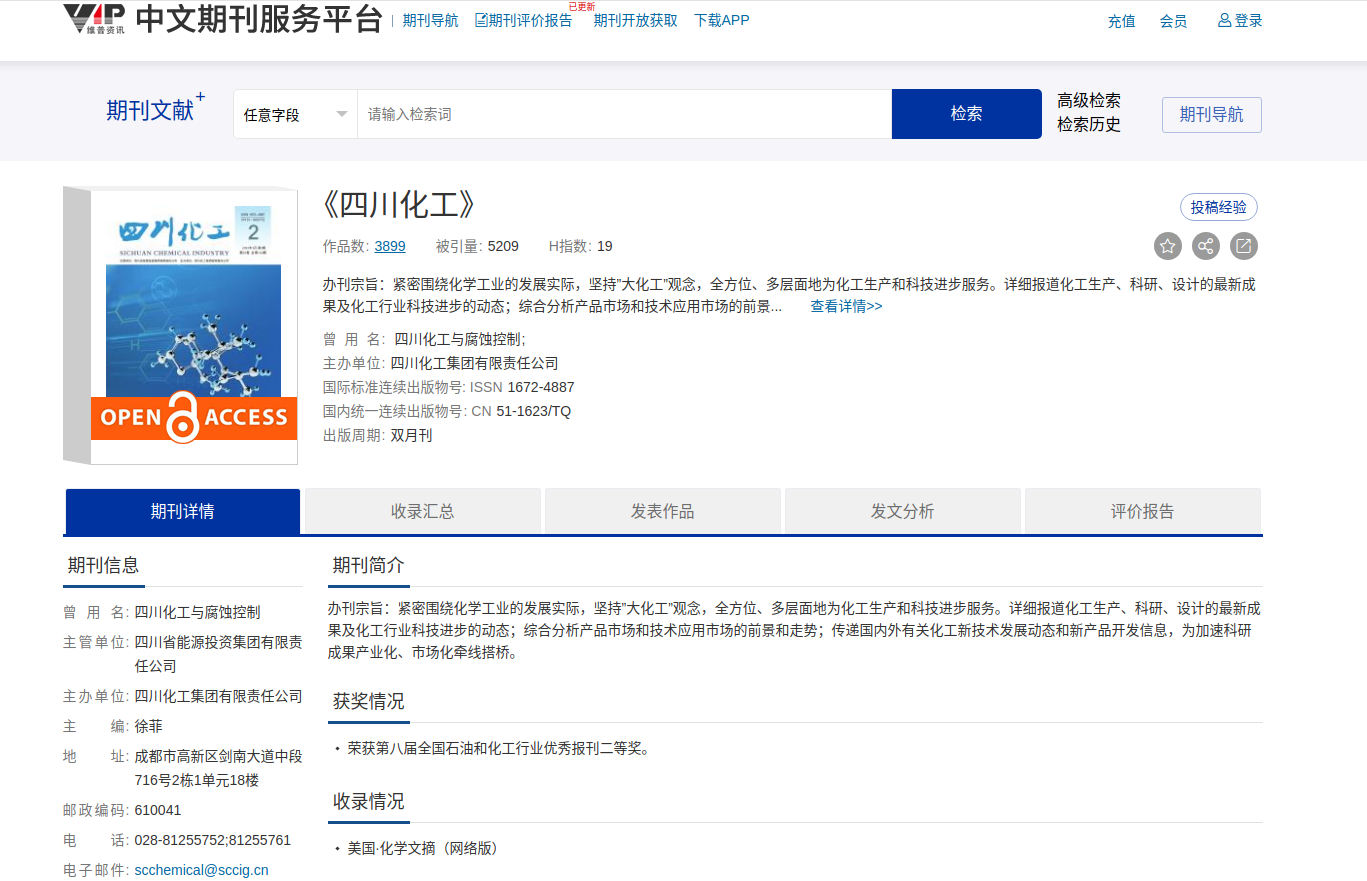
Task: Open the 高级检索 advanced search link
Action: click(x=1088, y=101)
